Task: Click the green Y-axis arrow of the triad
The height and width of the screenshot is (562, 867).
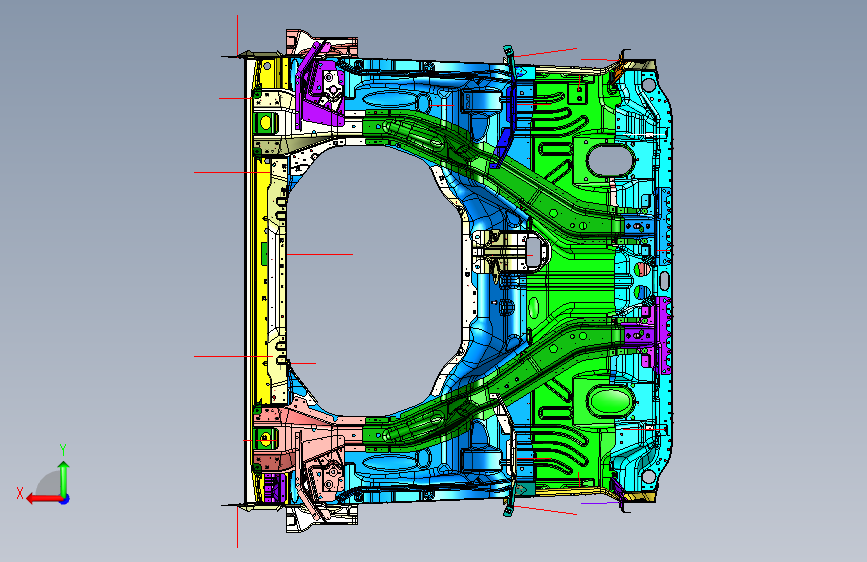Action: (x=64, y=477)
